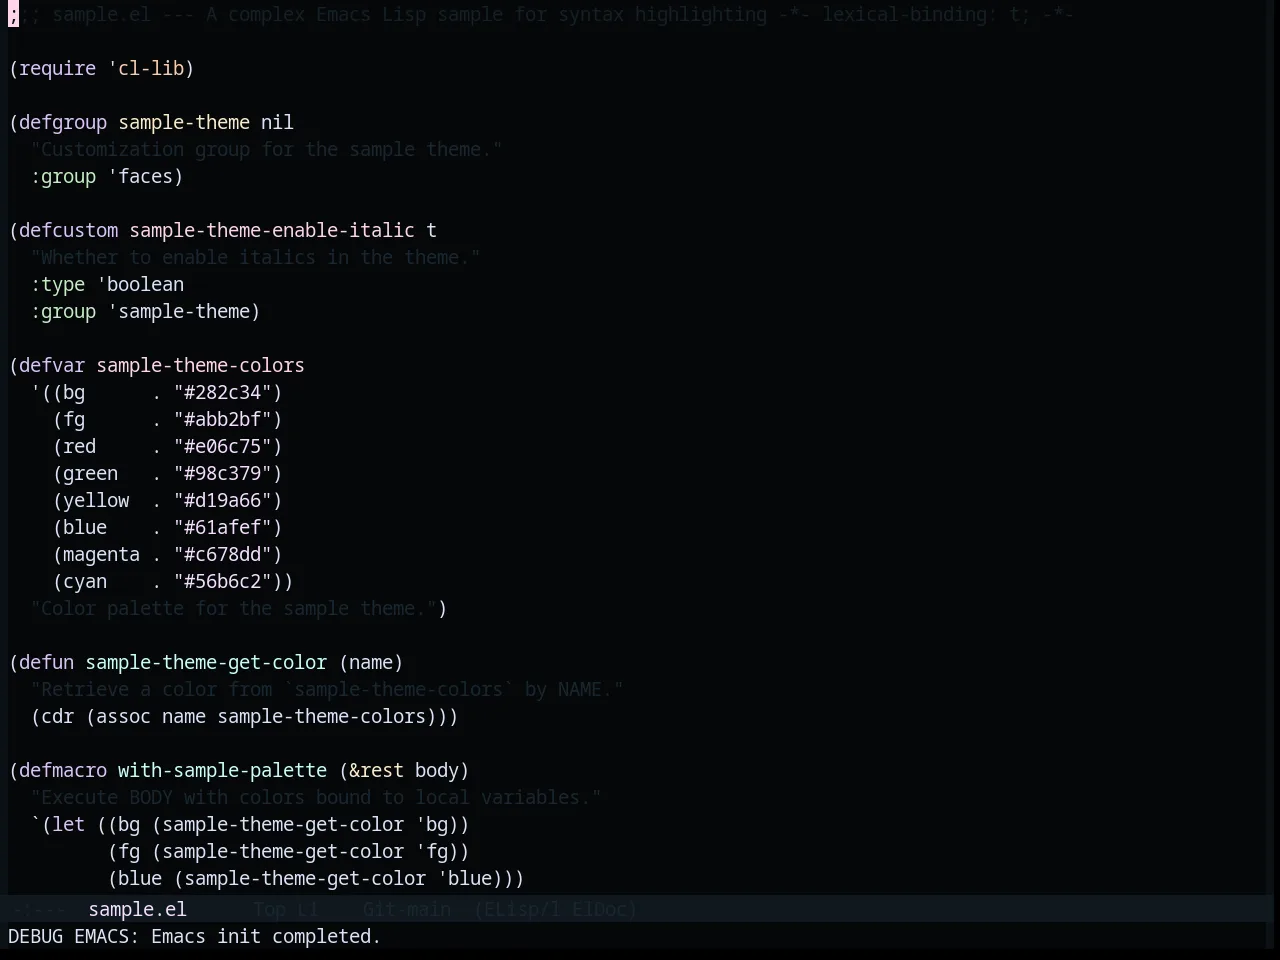Viewport: 1280px width, 960px height.
Task: Click the 'assoc' function call
Action: tap(123, 716)
